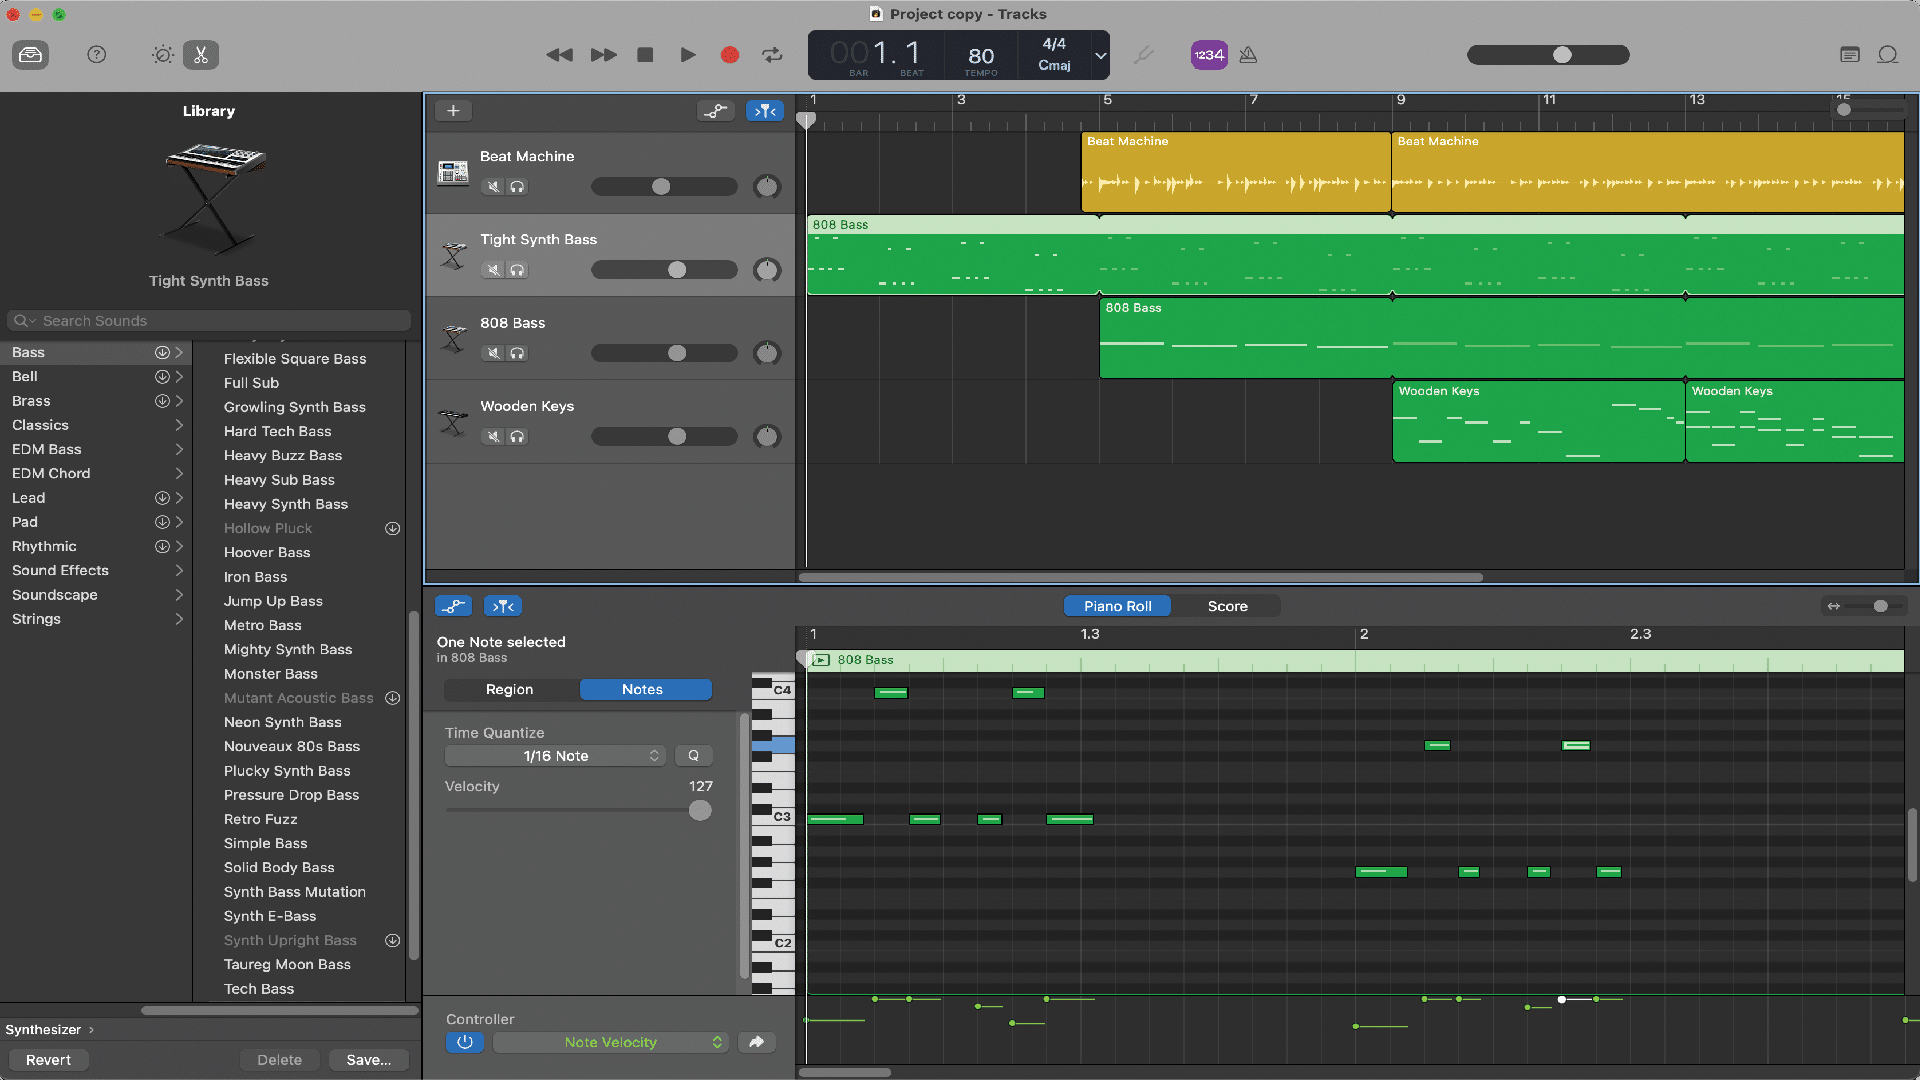
Task: Toggle track automation button in tracks header
Action: (716, 111)
